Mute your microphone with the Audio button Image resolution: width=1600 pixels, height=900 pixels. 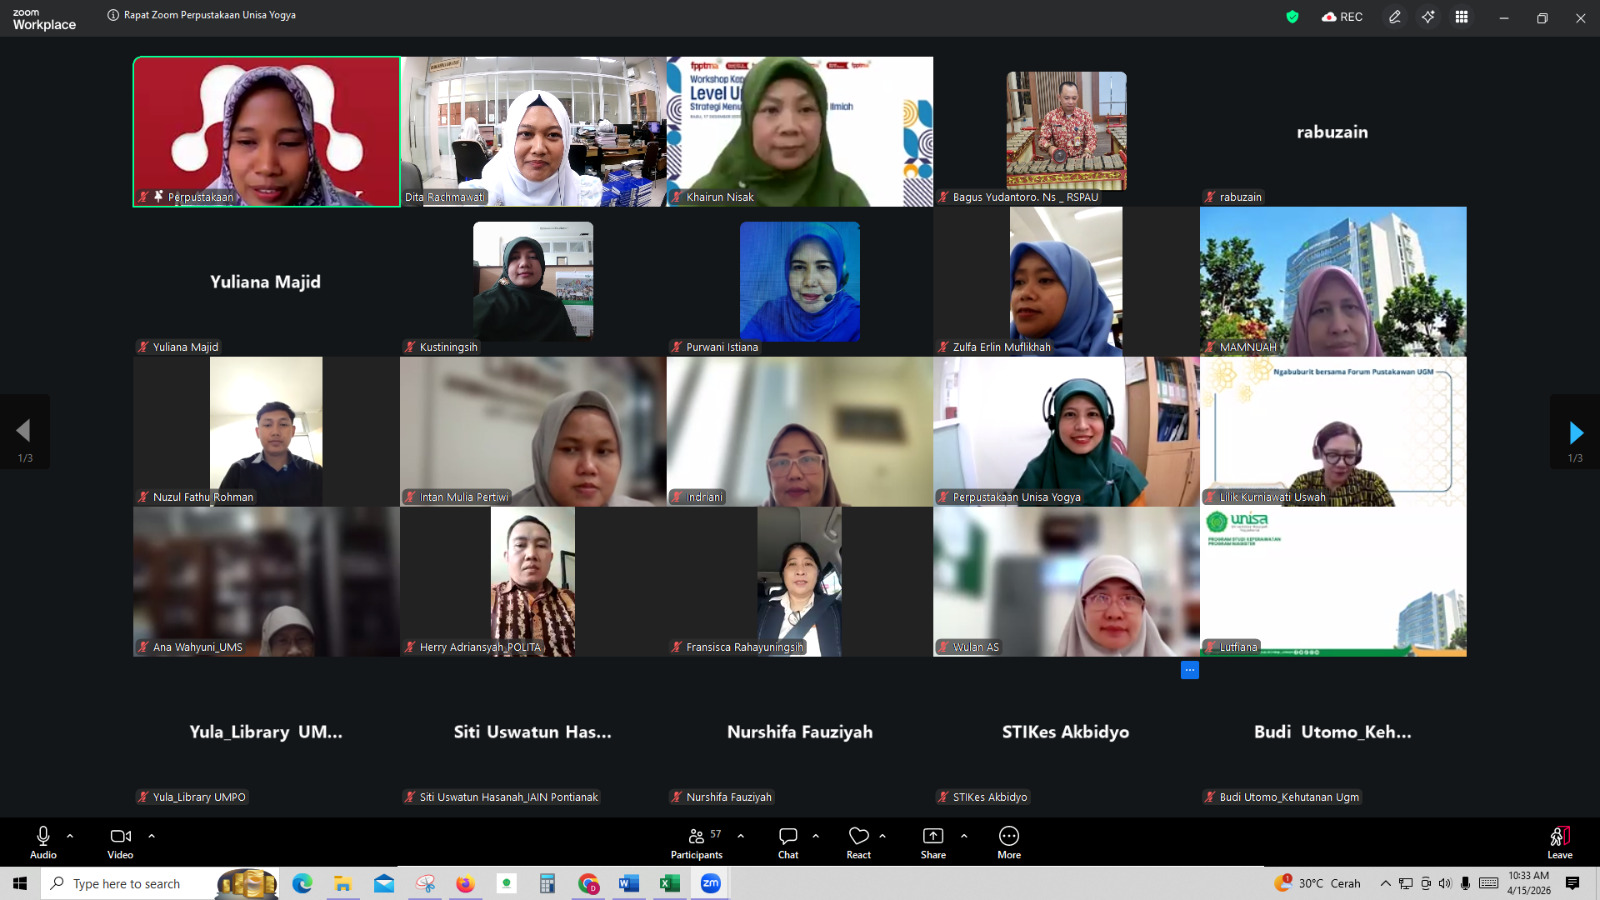click(42, 841)
